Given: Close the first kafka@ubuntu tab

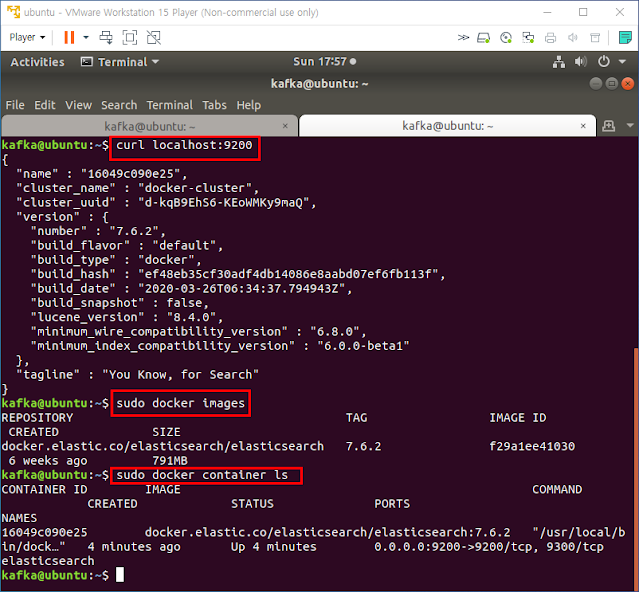Looking at the screenshot, I should coord(285,126).
